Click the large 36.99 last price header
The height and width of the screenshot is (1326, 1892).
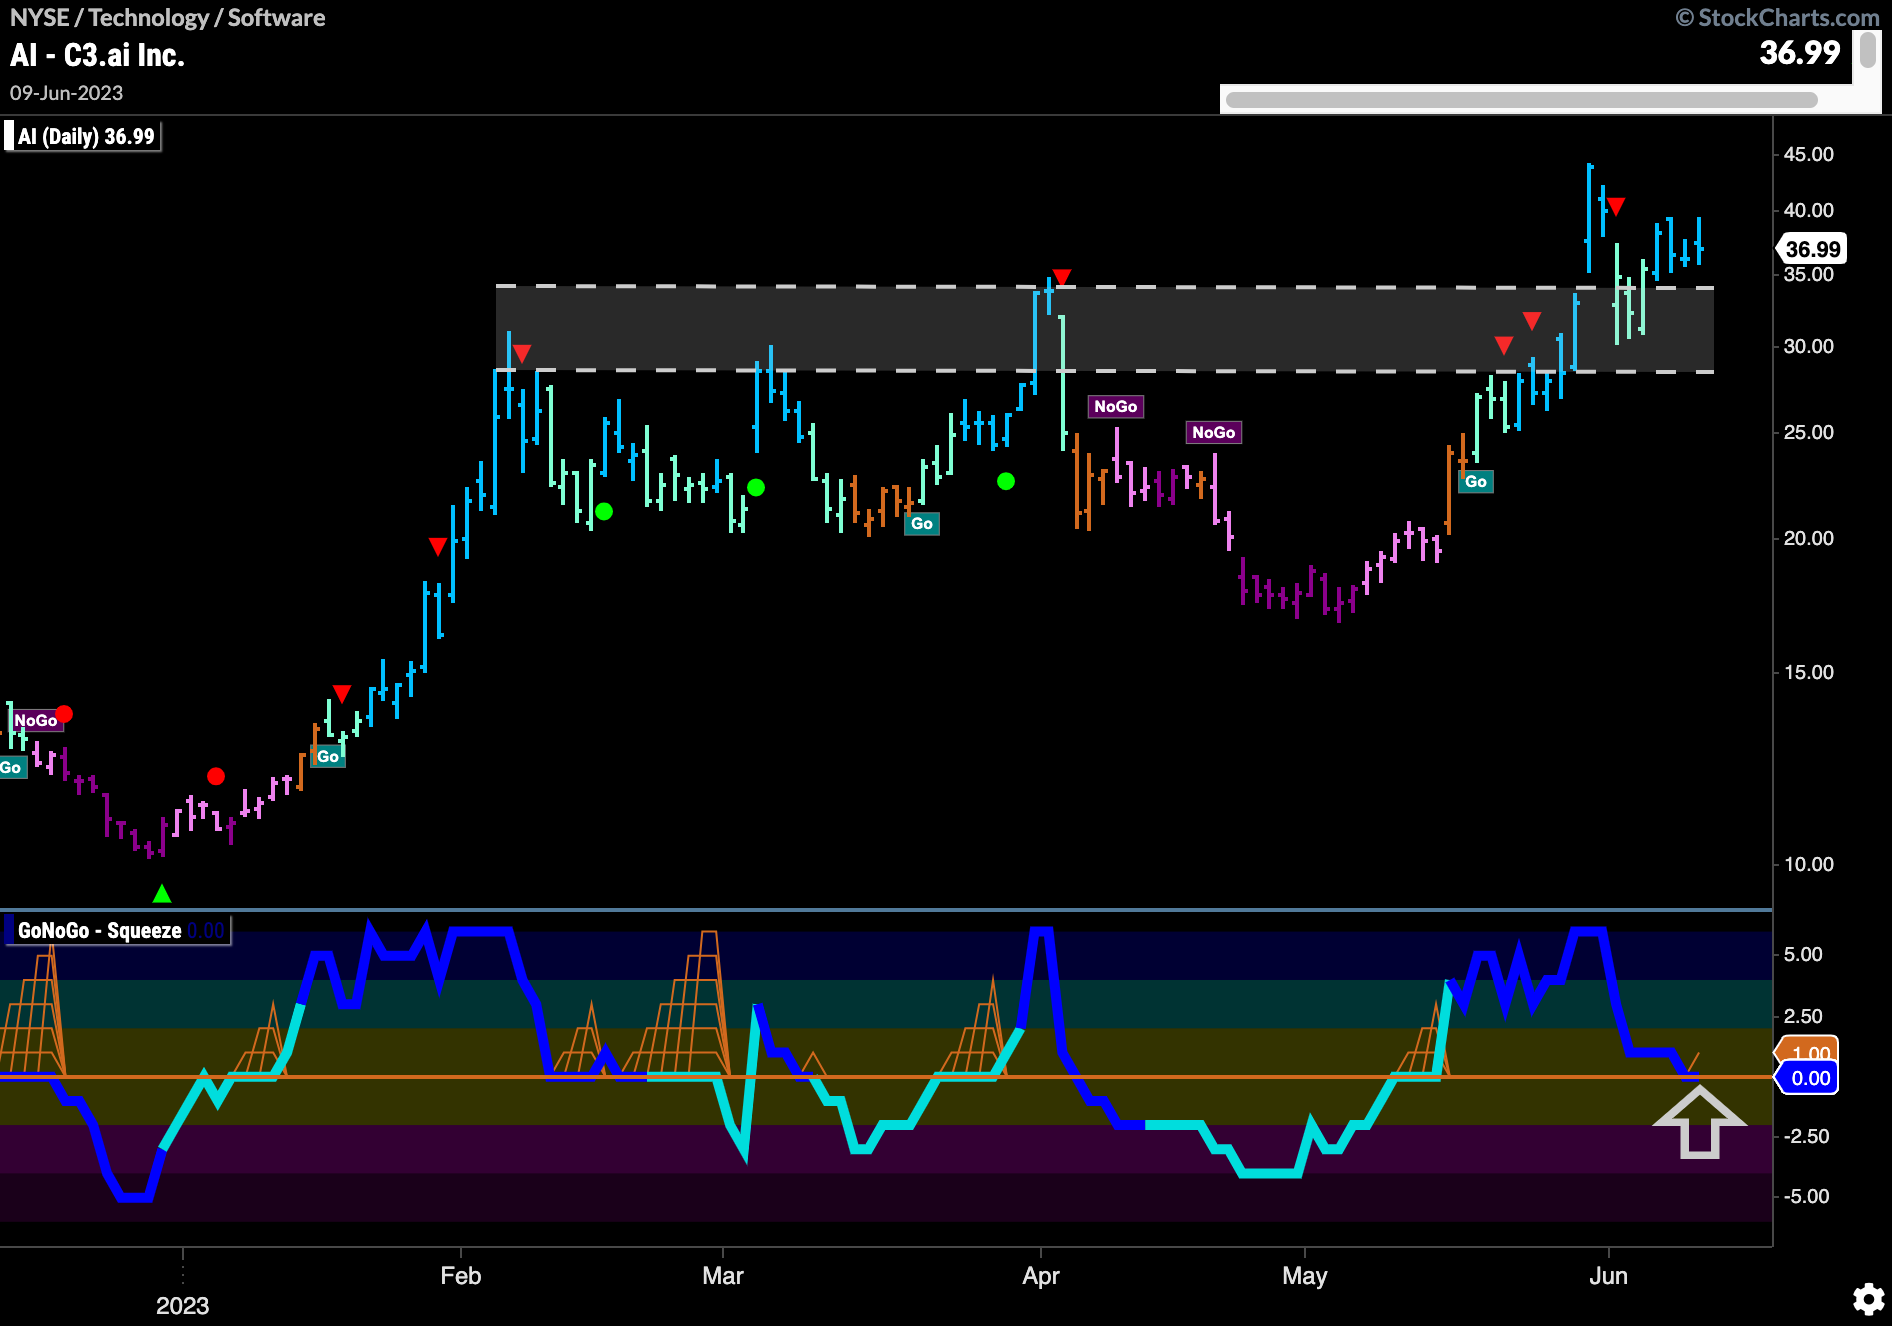(1800, 52)
